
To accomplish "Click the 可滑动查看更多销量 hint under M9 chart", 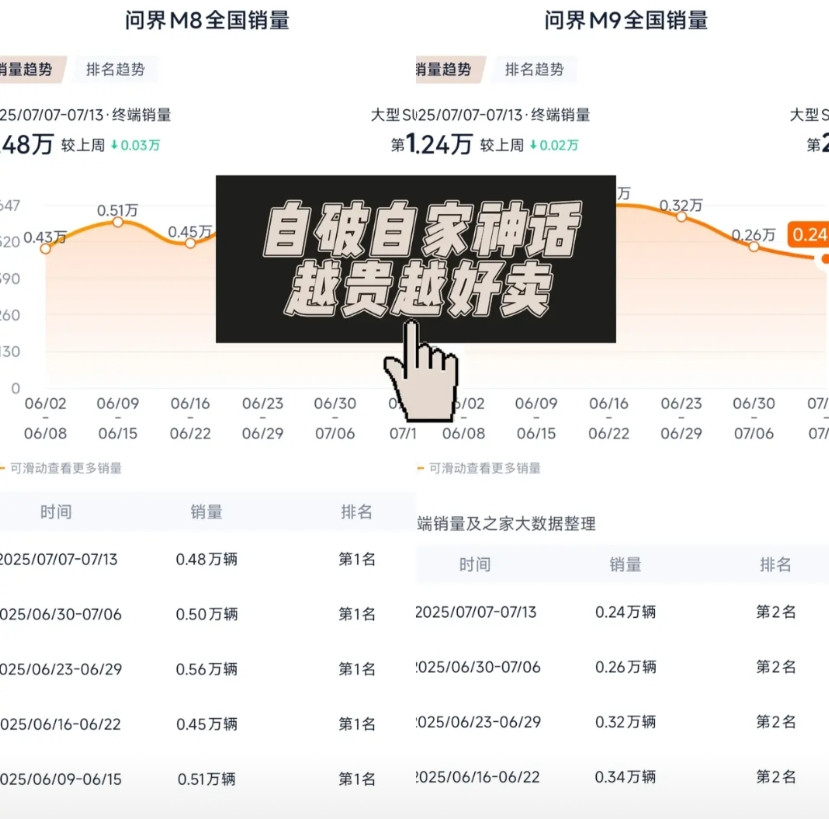I will click(484, 468).
